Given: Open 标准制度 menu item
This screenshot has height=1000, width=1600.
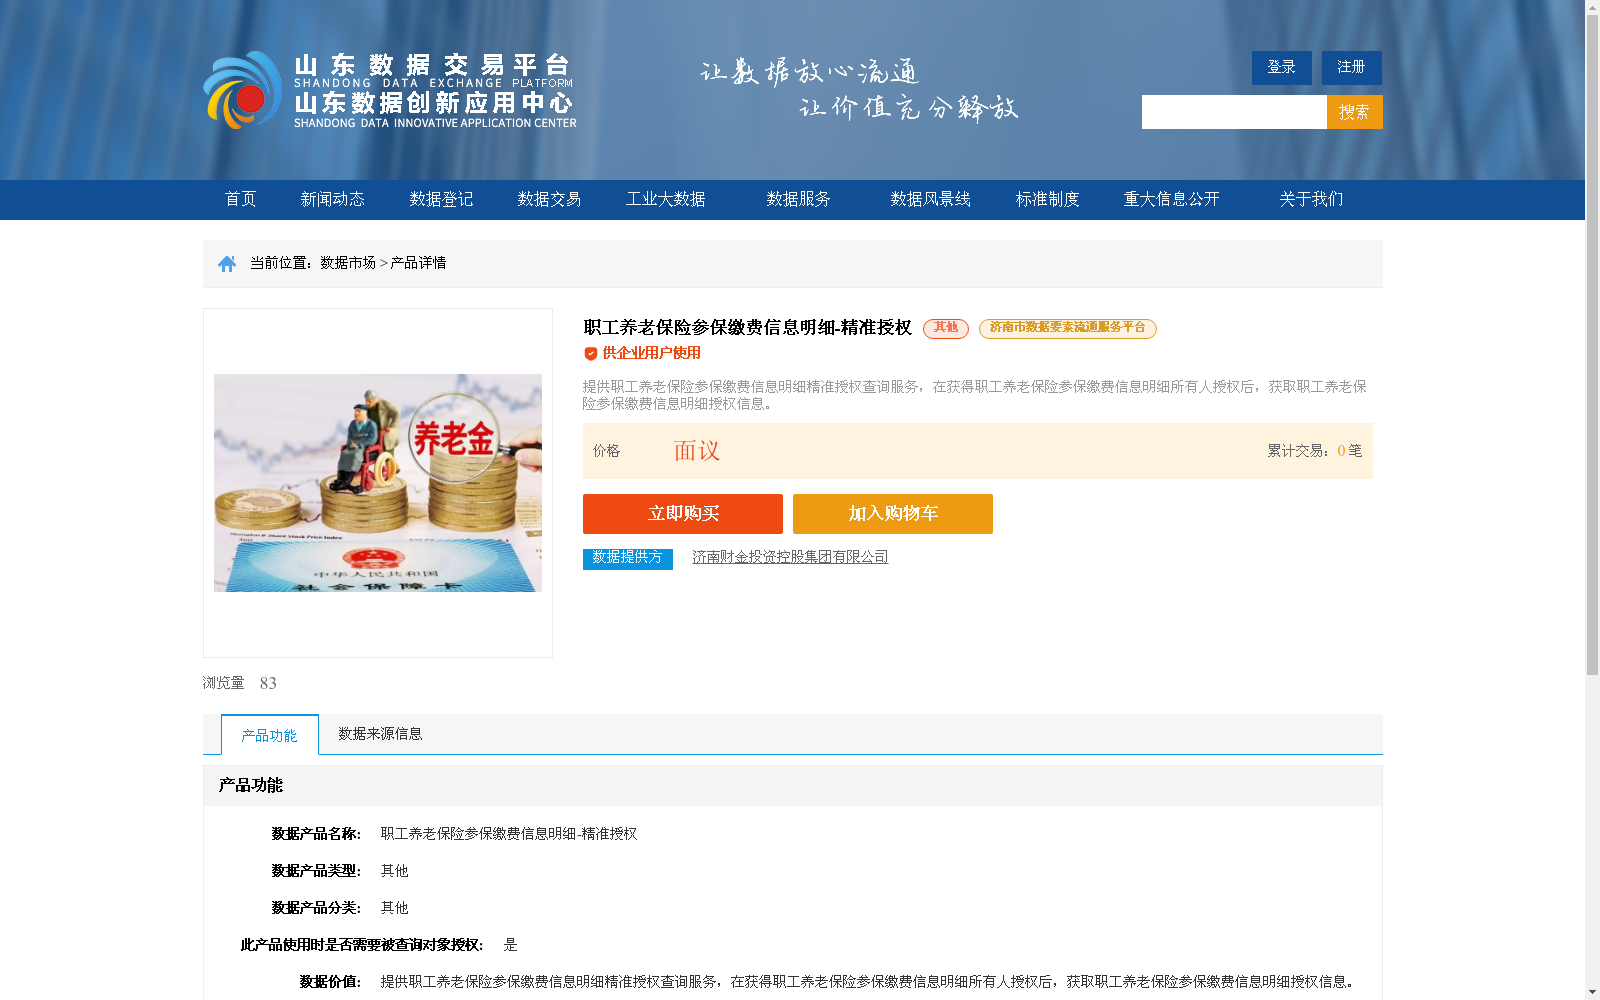Looking at the screenshot, I should pos(1047,199).
